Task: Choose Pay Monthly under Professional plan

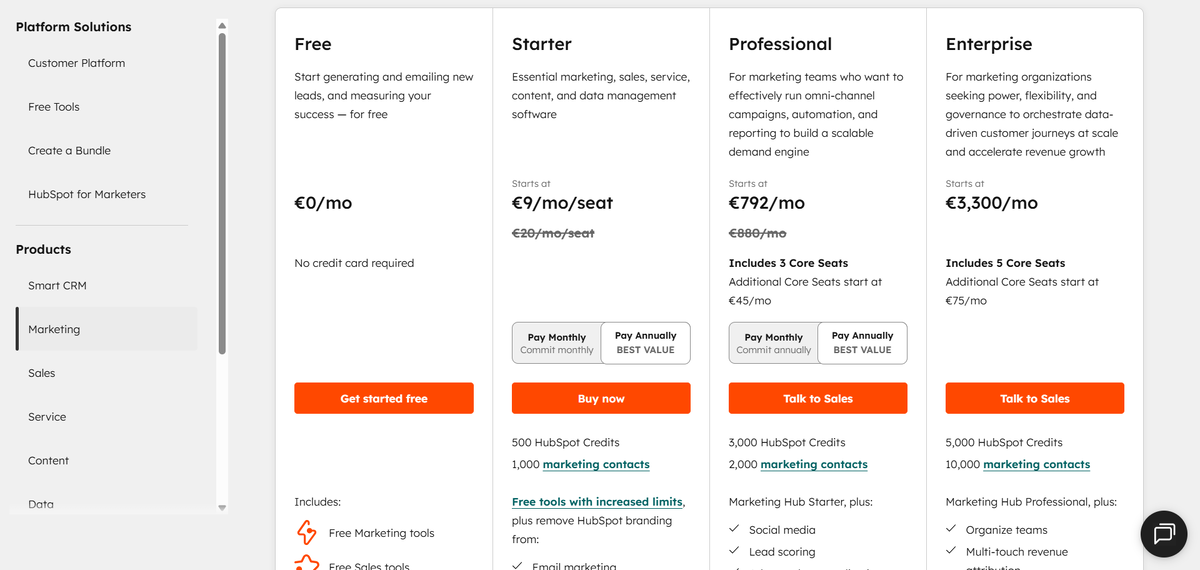Action: [774, 343]
